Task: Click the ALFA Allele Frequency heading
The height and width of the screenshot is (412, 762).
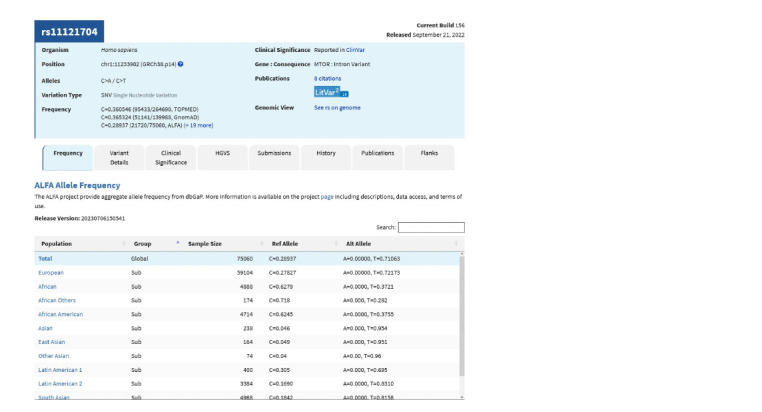Action: (77, 186)
